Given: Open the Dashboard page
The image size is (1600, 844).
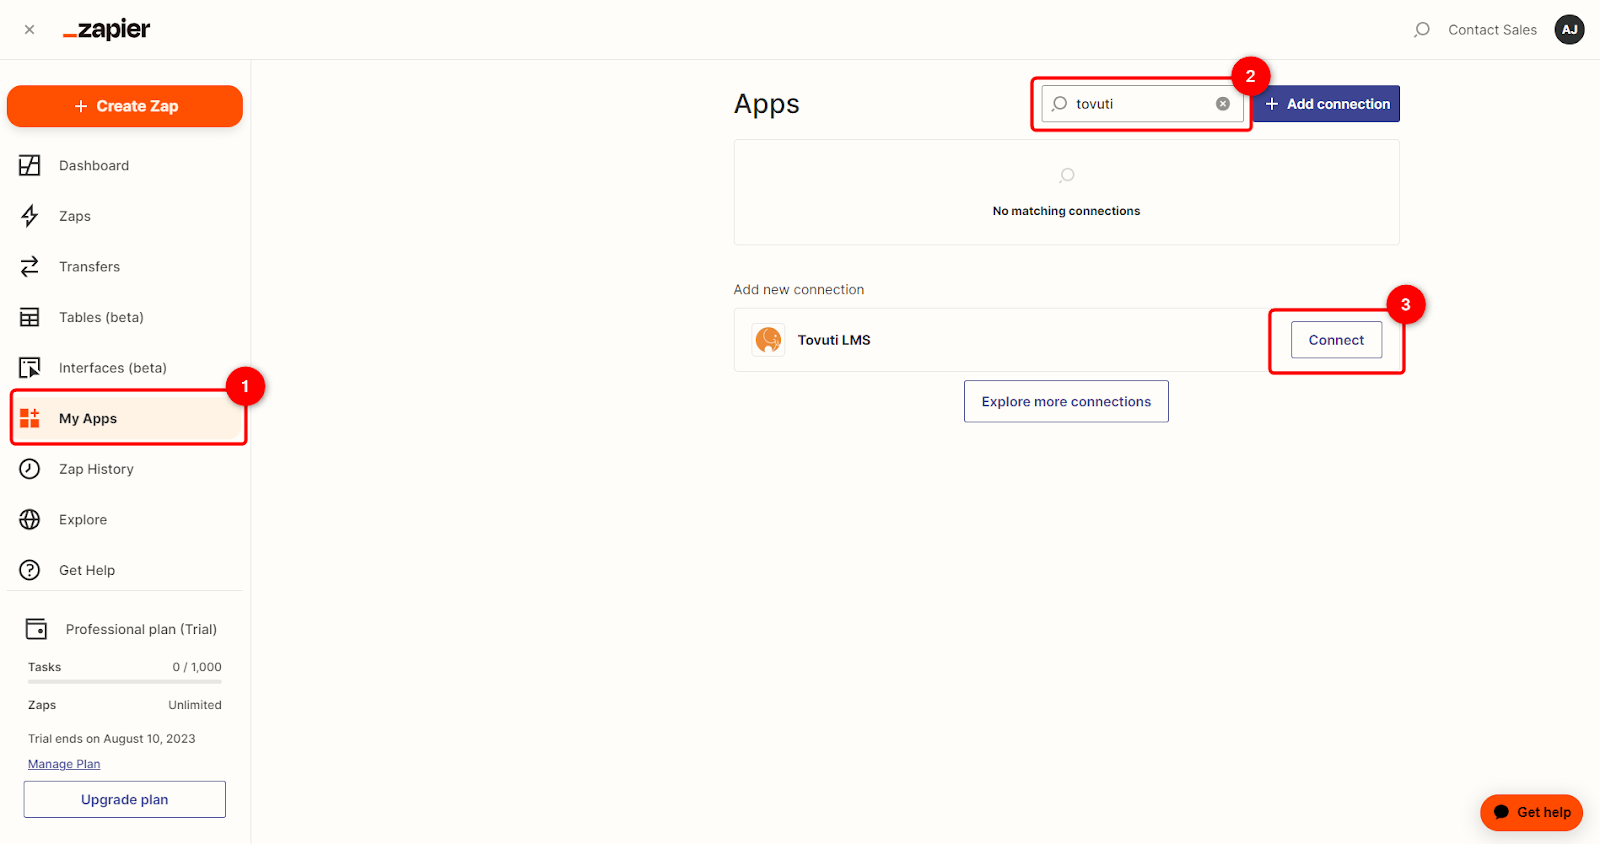Looking at the screenshot, I should [x=94, y=166].
